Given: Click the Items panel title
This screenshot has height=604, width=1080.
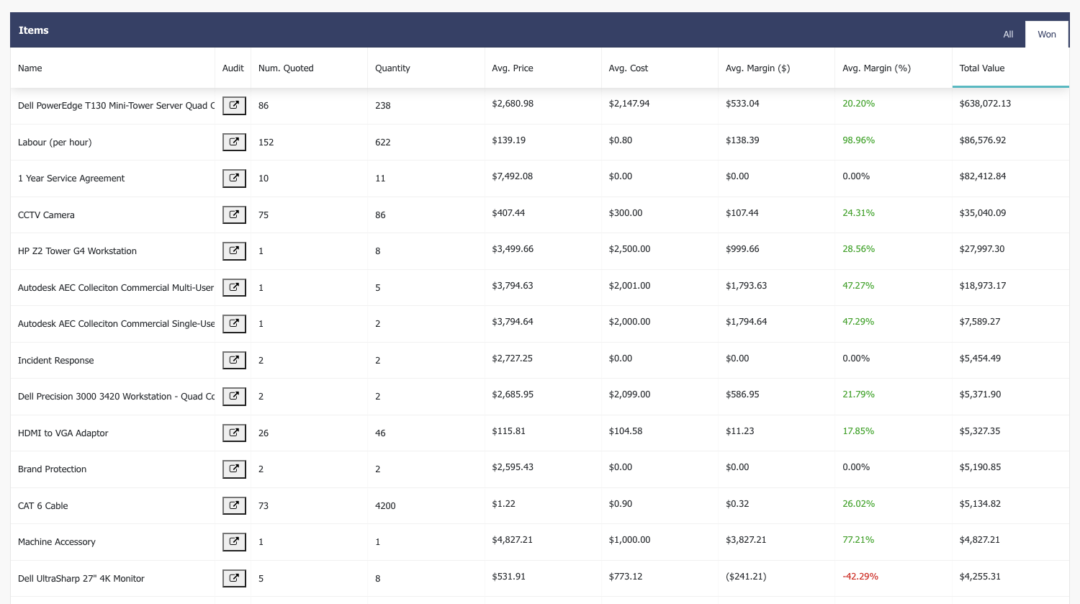Looking at the screenshot, I should pos(33,30).
